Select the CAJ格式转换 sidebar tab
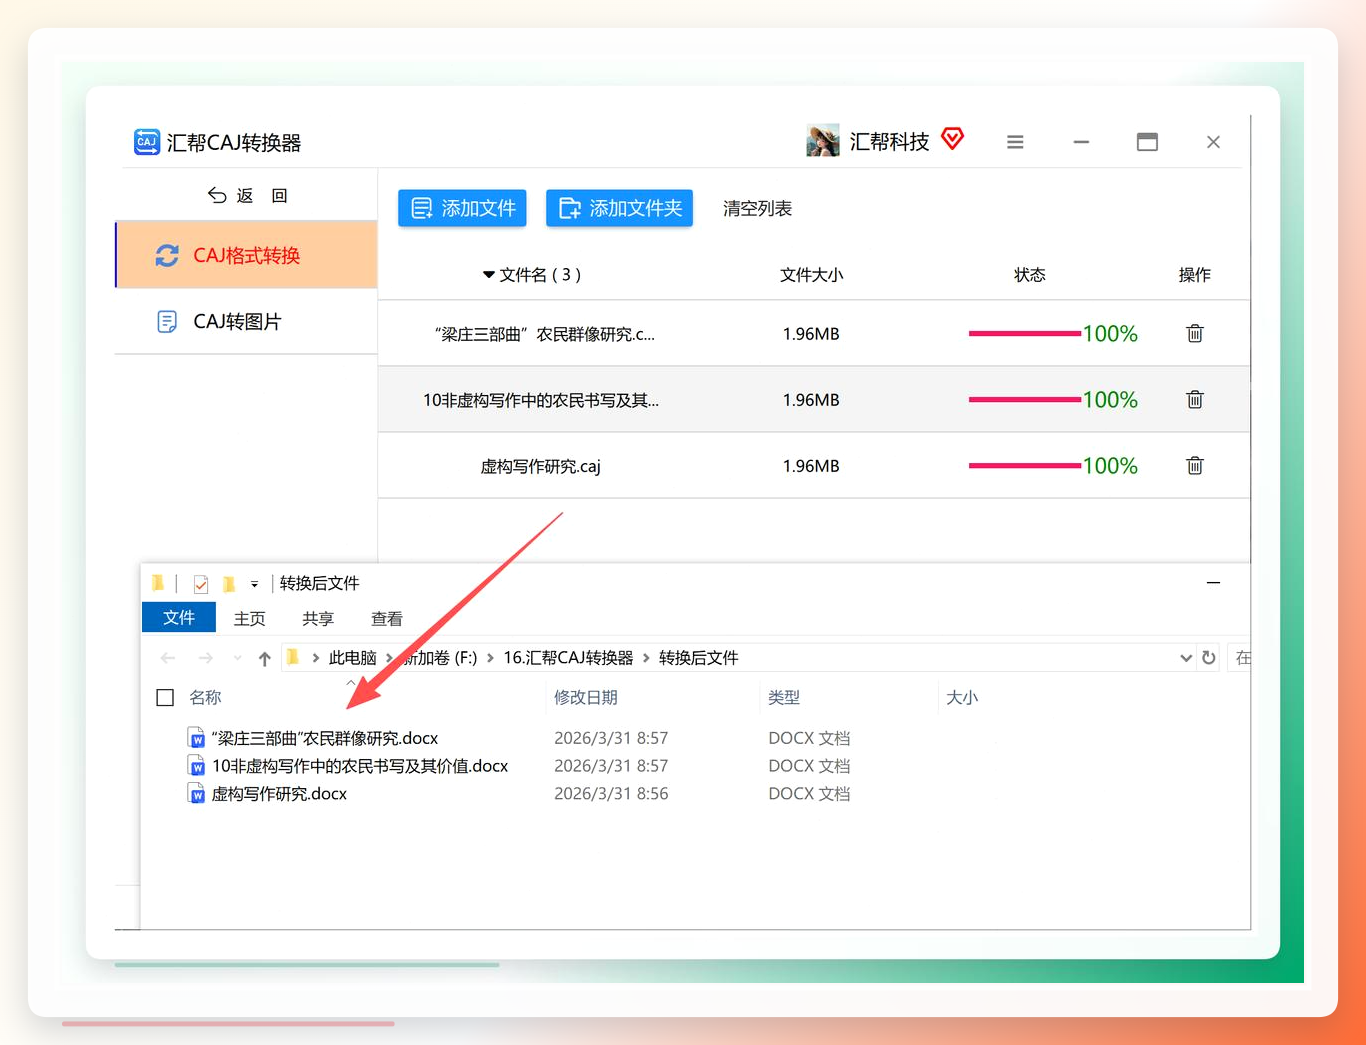The height and width of the screenshot is (1045, 1366). [x=246, y=255]
